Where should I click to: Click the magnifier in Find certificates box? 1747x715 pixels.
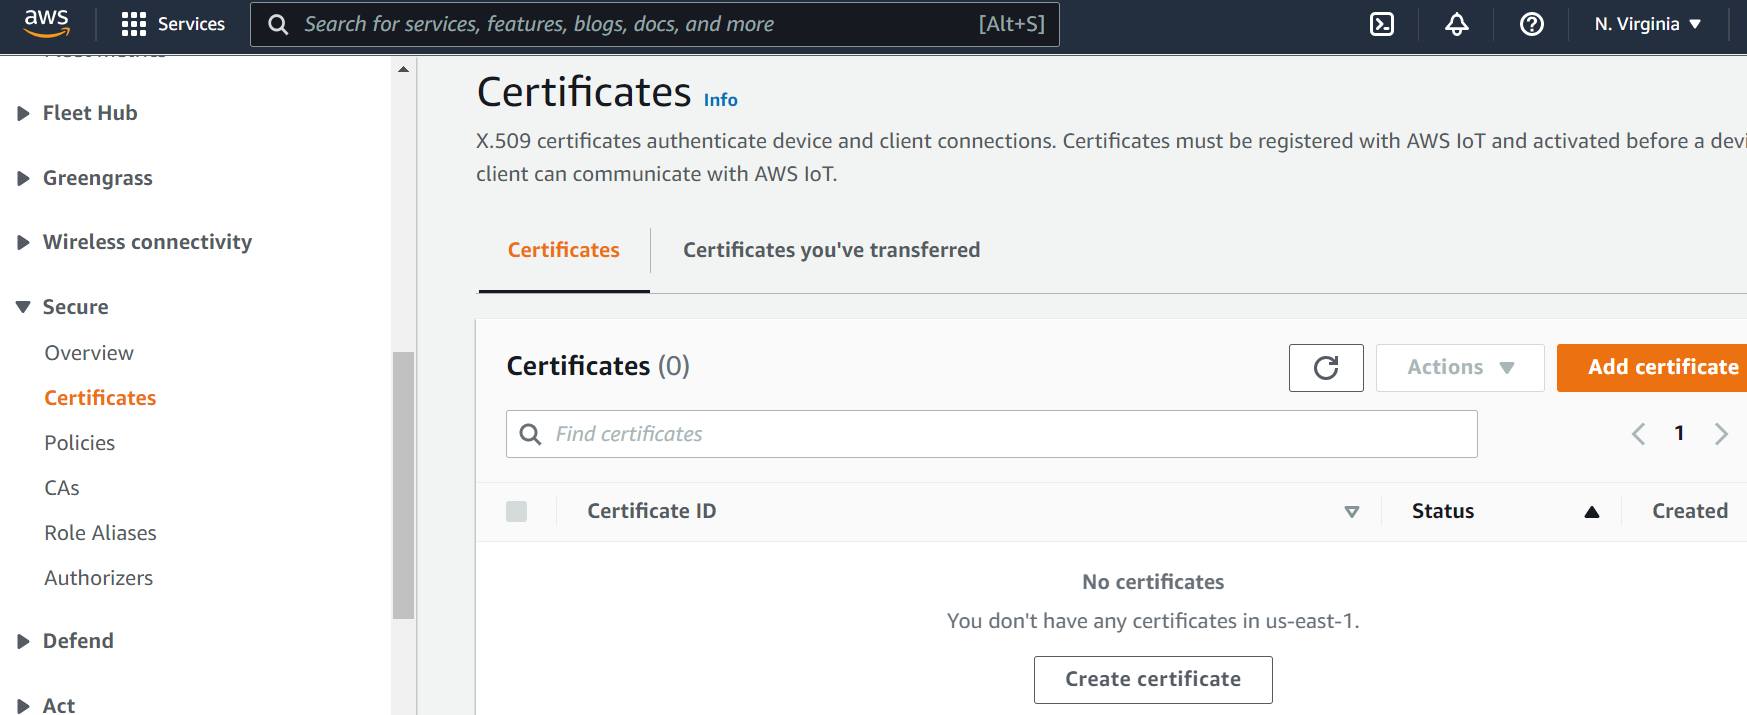pos(531,434)
